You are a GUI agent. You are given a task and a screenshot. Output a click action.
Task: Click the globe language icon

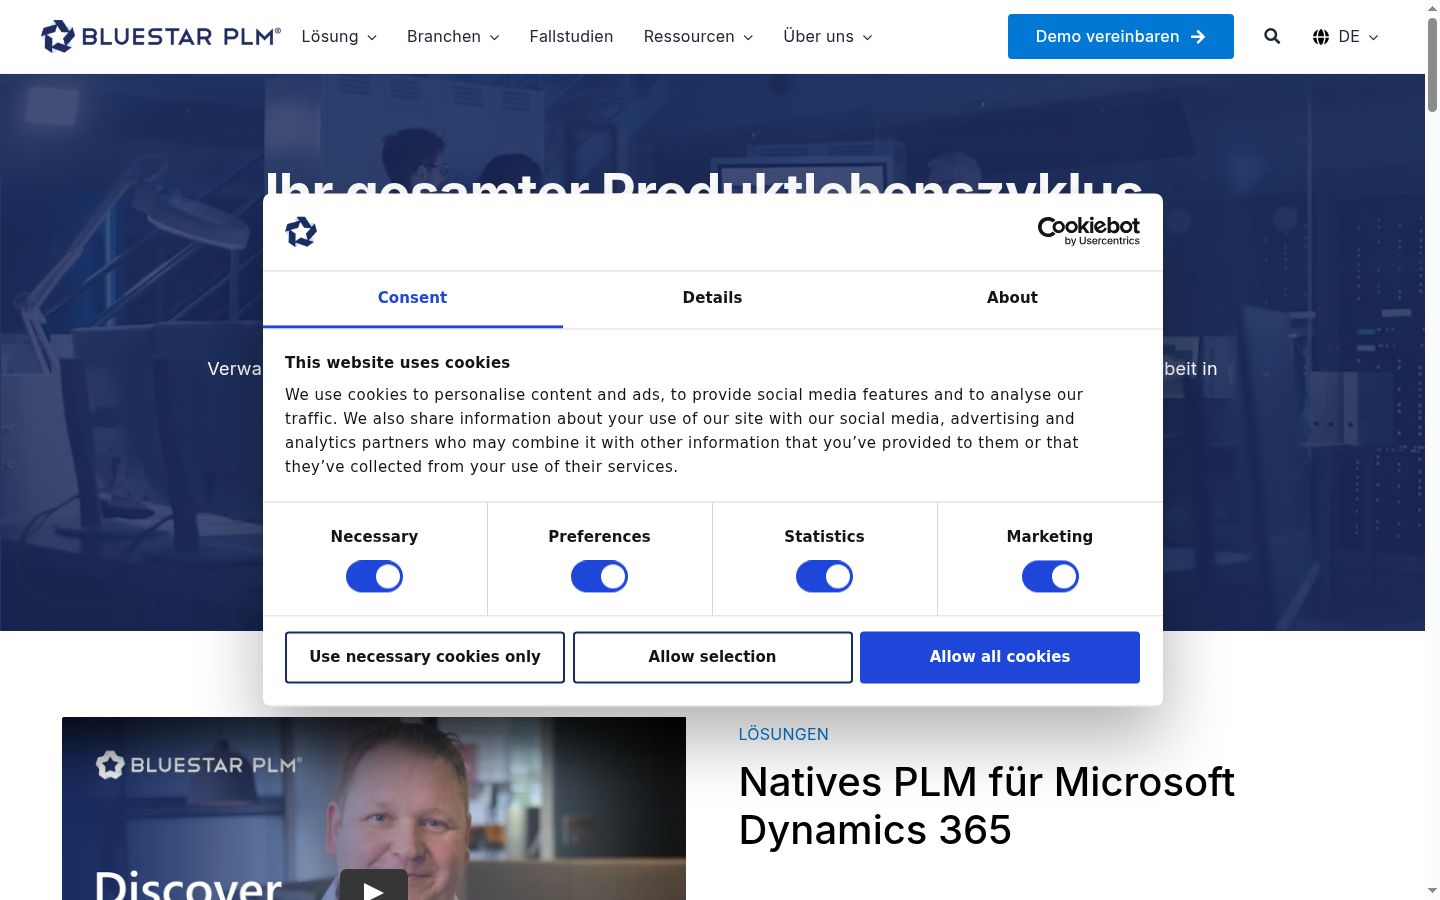(1321, 37)
